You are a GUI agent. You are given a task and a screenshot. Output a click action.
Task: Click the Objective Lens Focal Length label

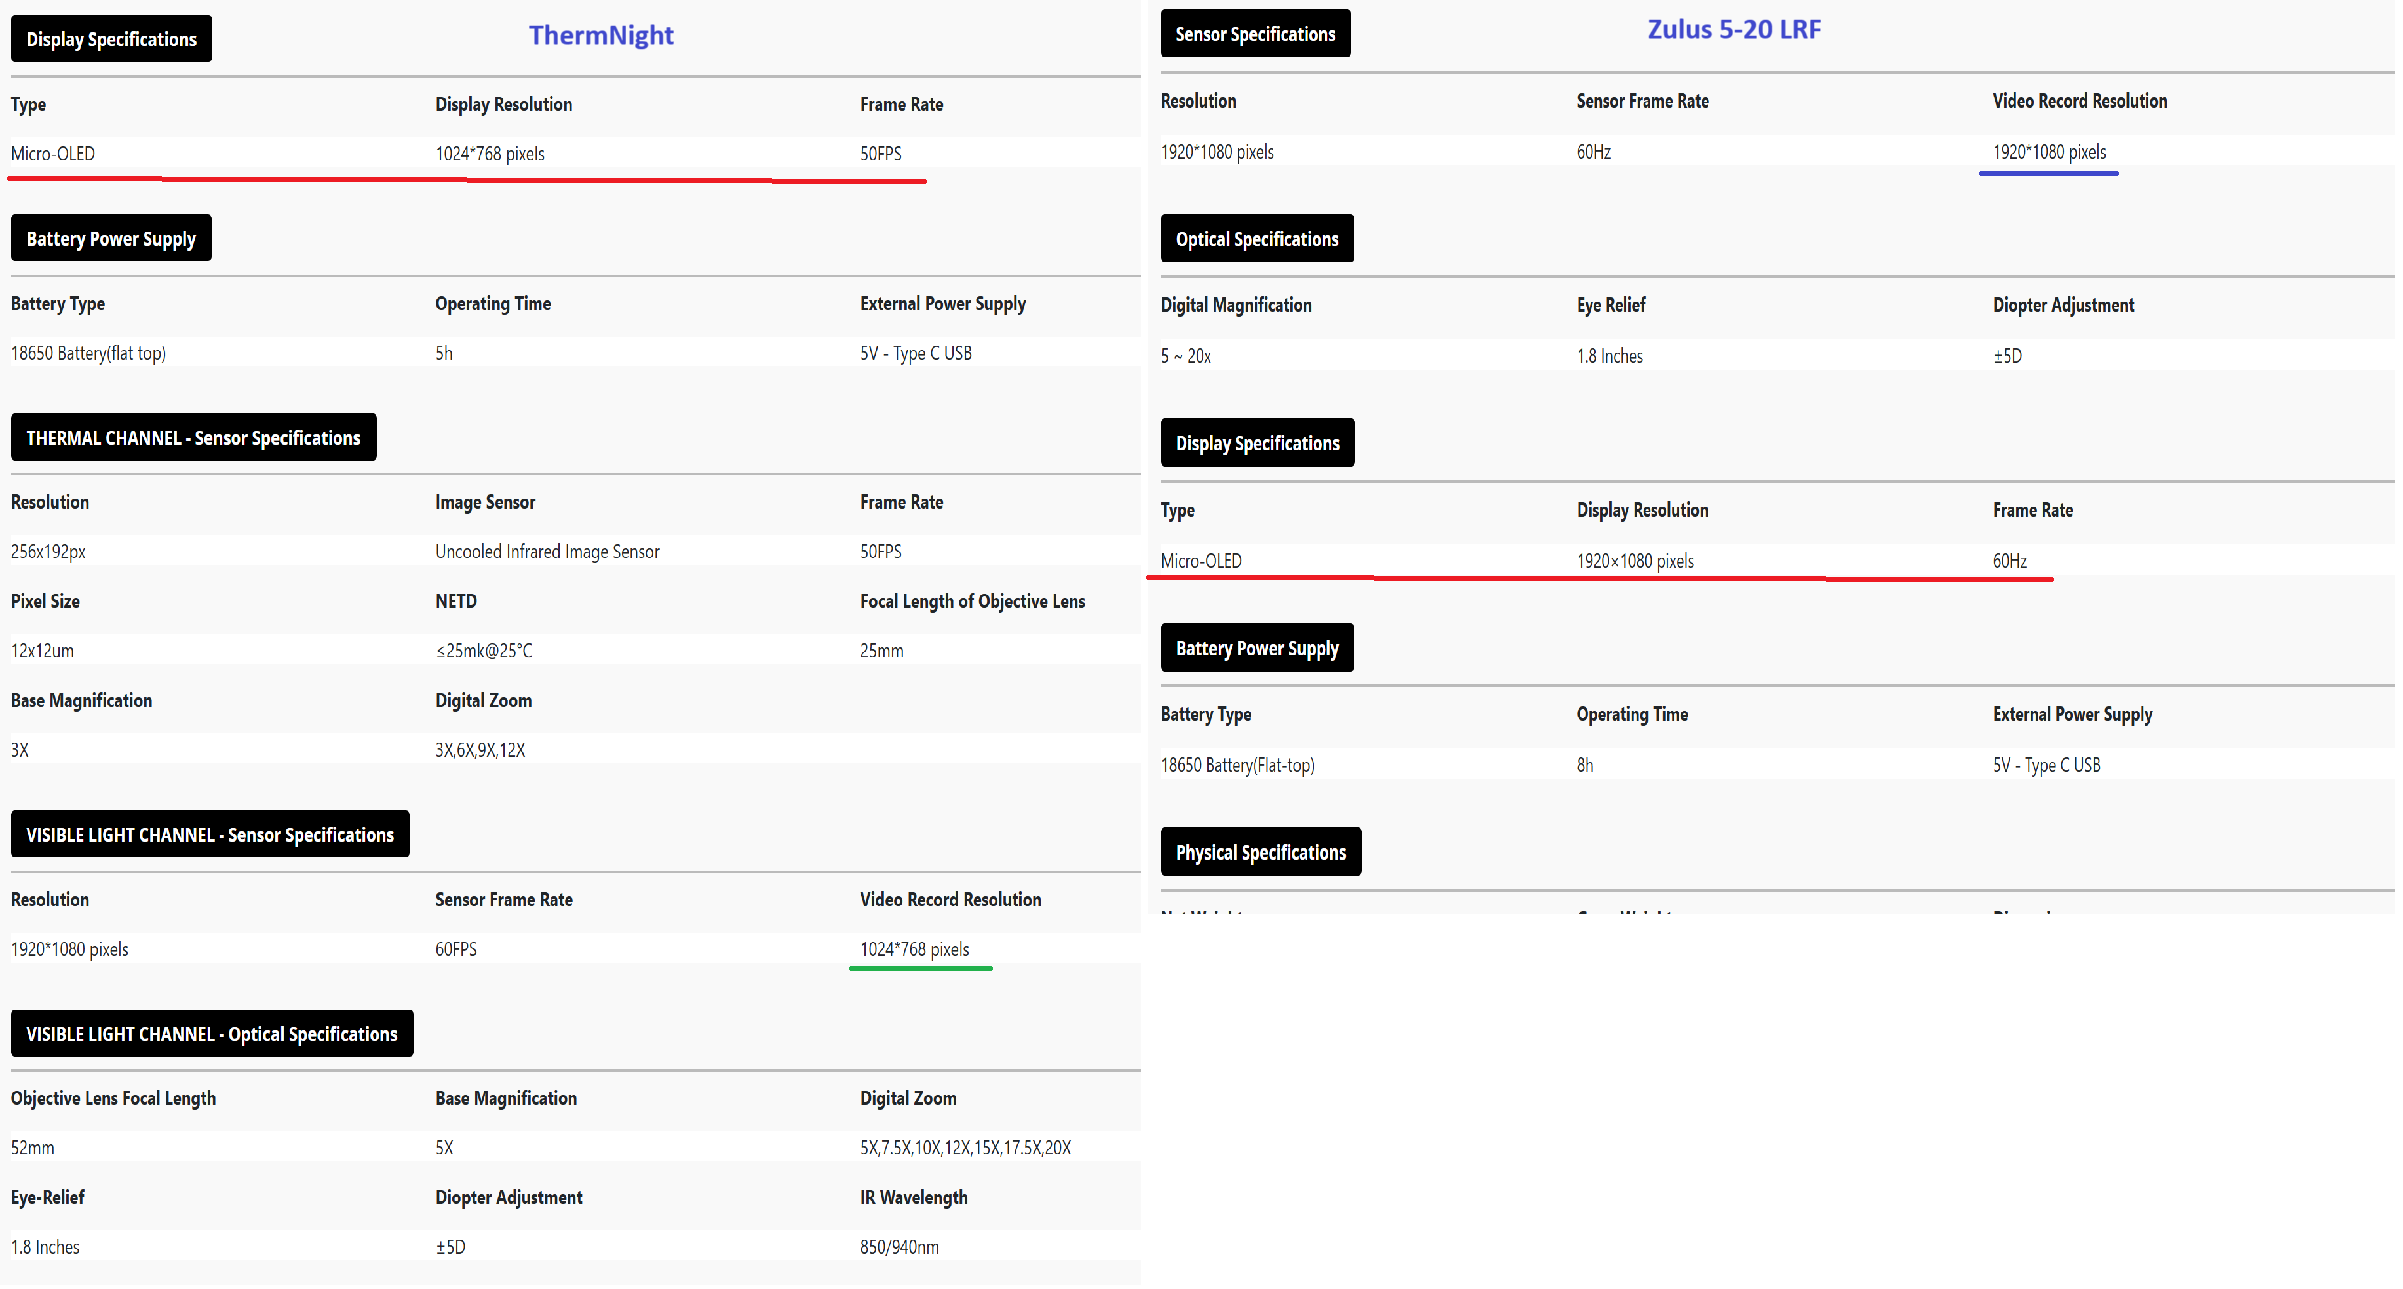coord(113,1098)
